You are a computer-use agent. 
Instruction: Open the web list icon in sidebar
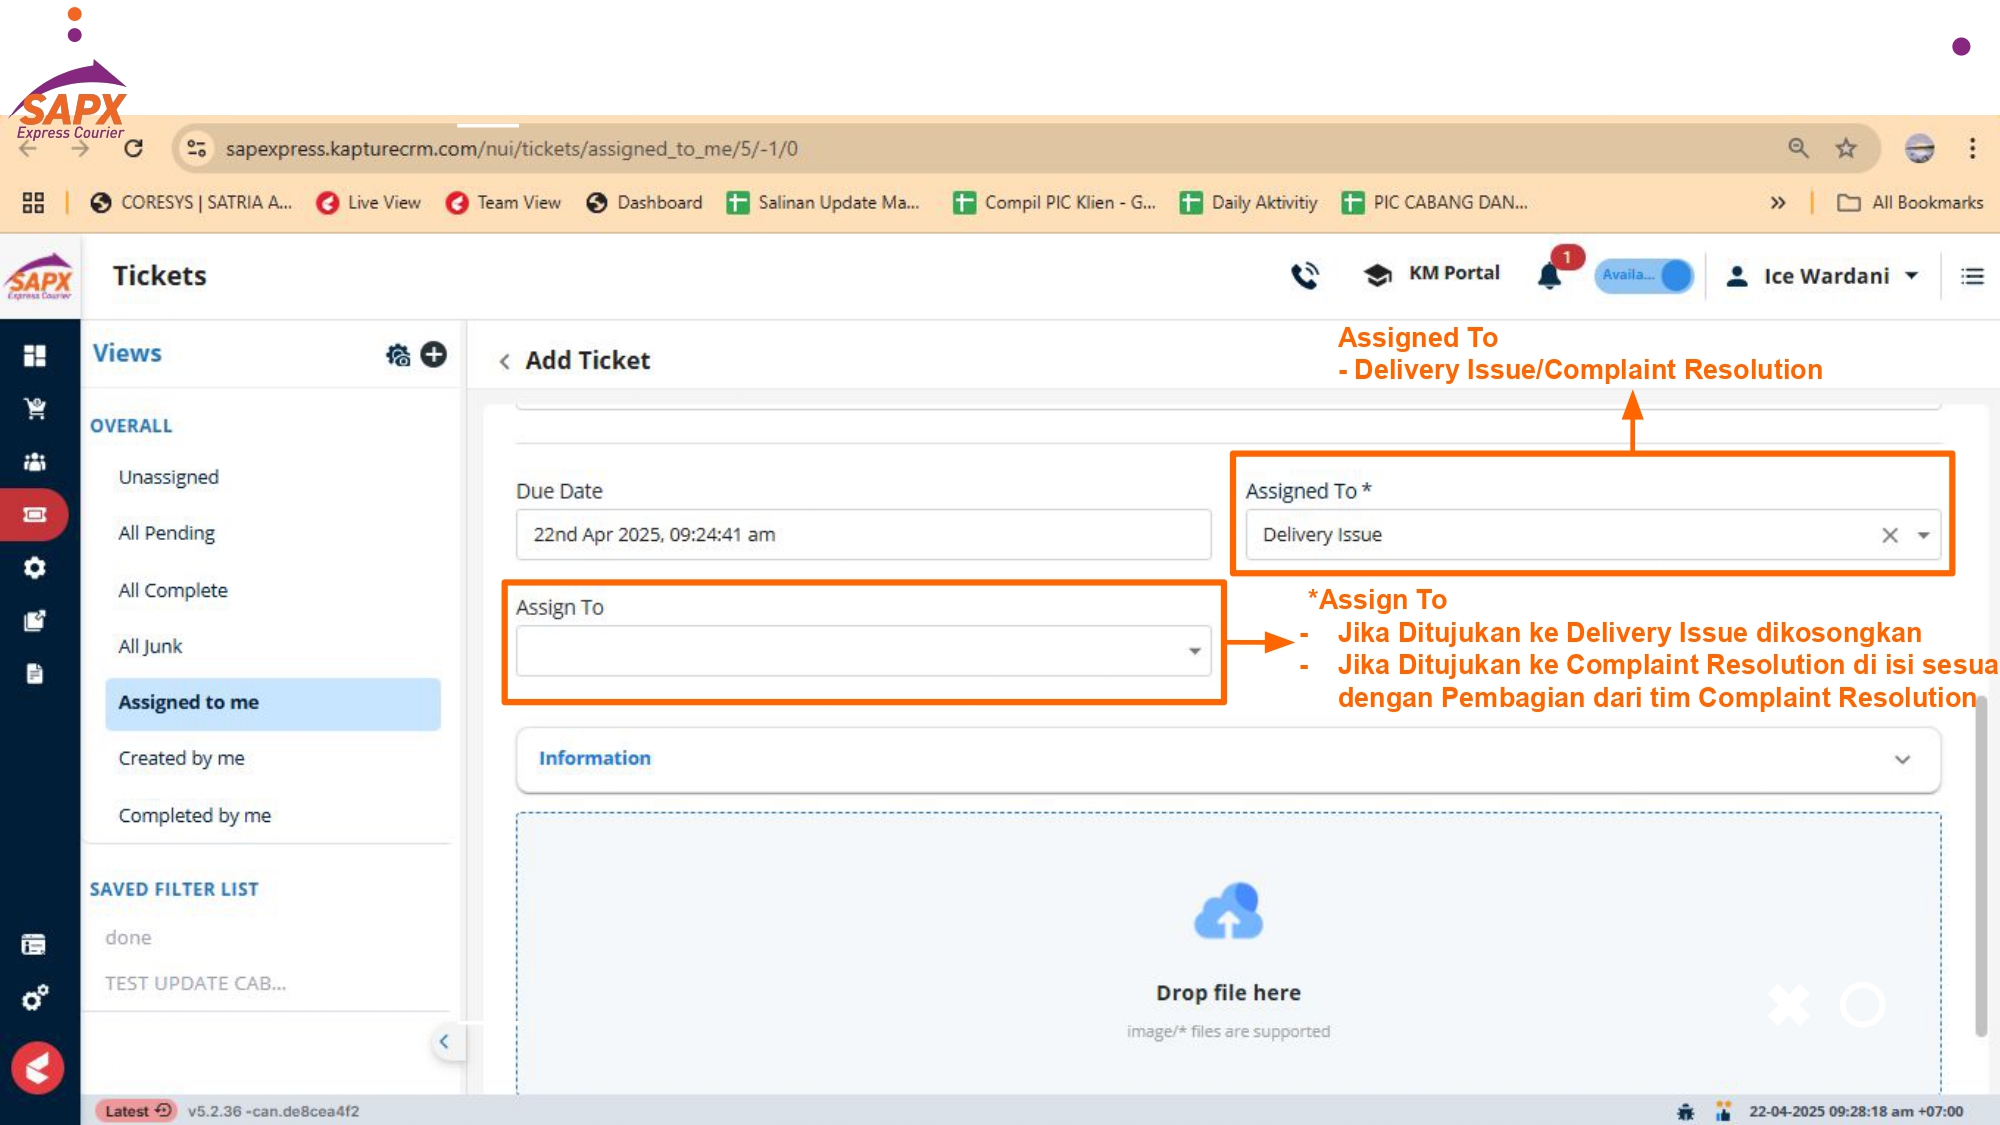34,944
